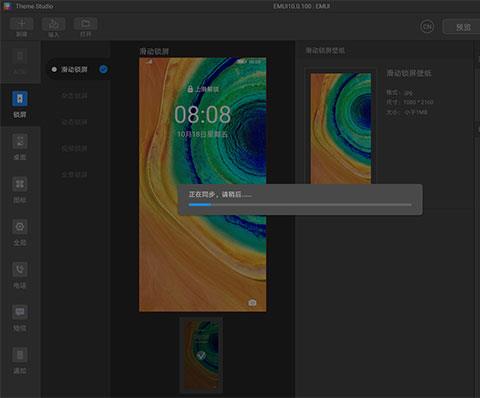The image size is (480, 398).
Task: Toggle the blue checkmark beside 滑动锁屏
Action: pos(103,69)
